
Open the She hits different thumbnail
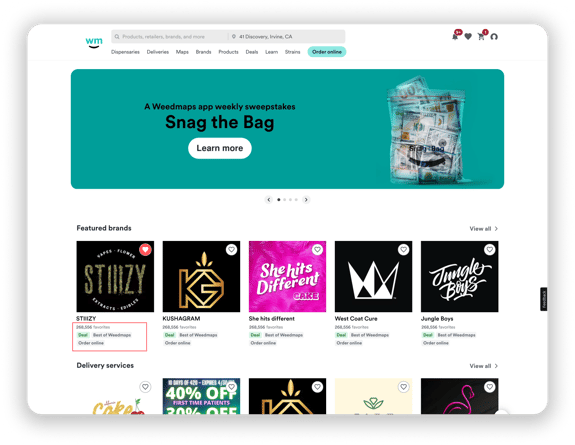[287, 276]
